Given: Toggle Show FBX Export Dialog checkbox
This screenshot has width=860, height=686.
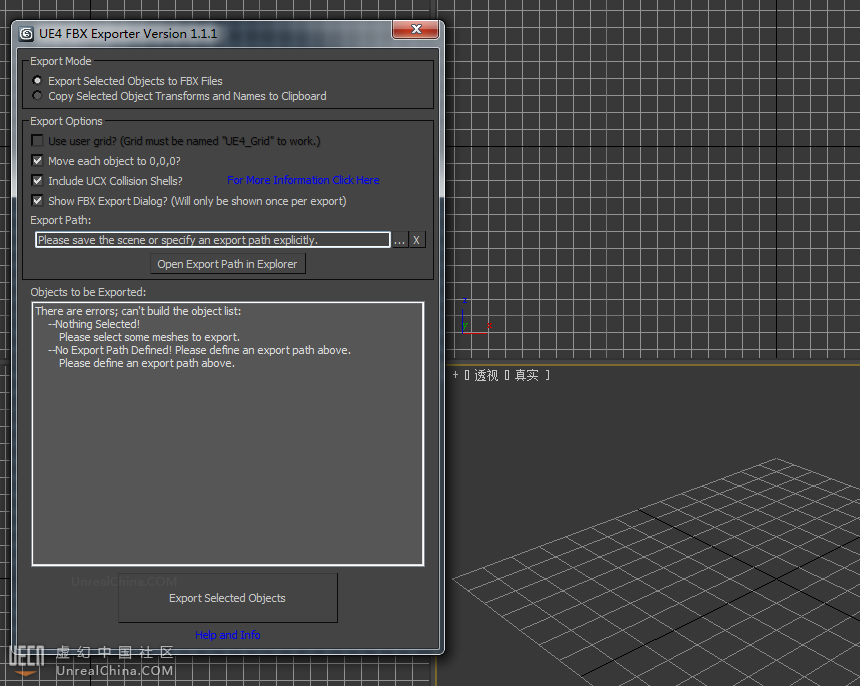Looking at the screenshot, I should click(37, 201).
